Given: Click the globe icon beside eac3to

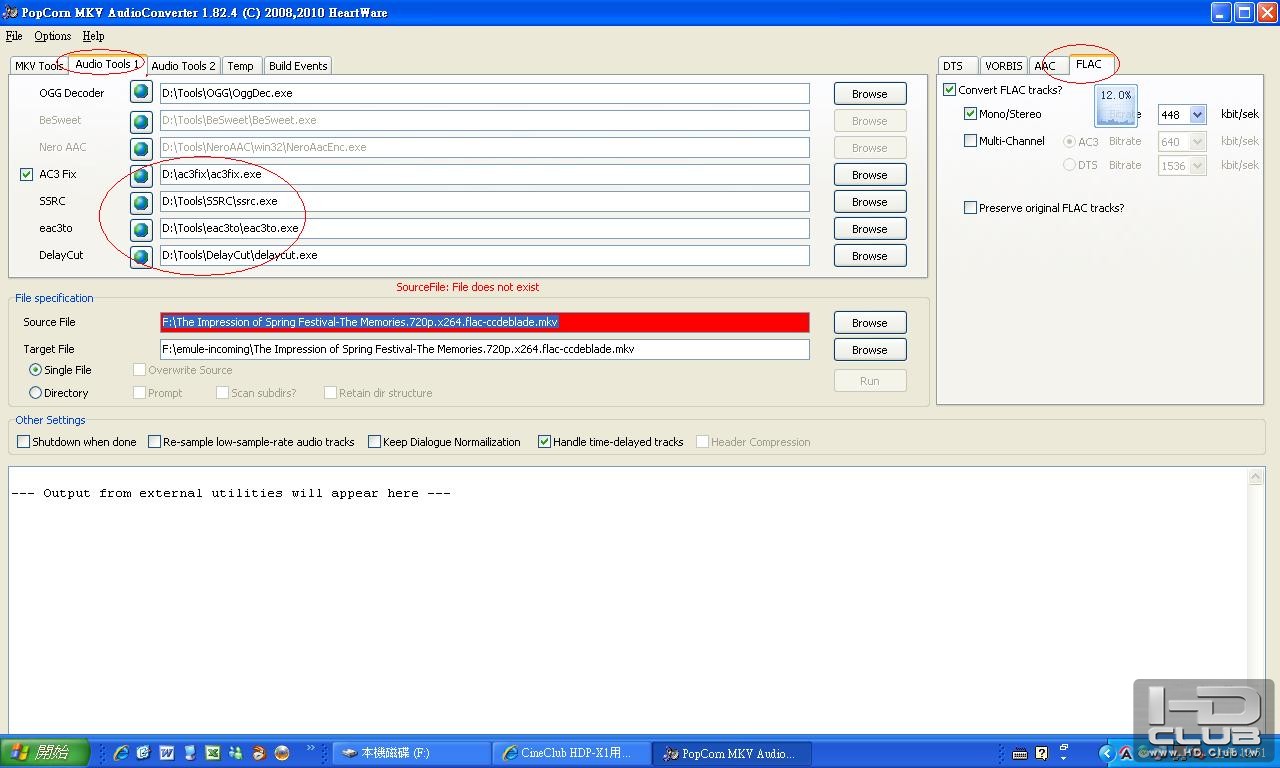Looking at the screenshot, I should [x=141, y=228].
